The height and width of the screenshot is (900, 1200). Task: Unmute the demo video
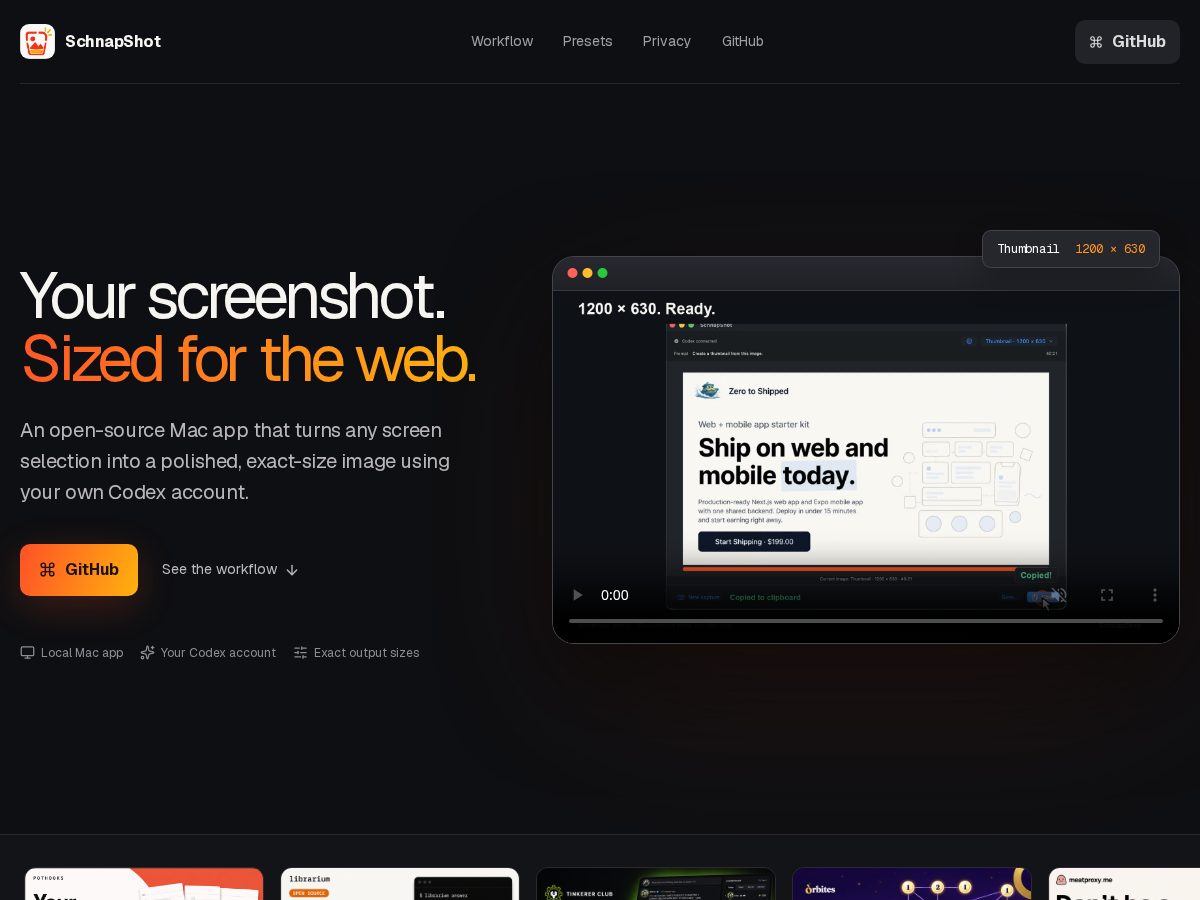pyautogui.click(x=1059, y=595)
